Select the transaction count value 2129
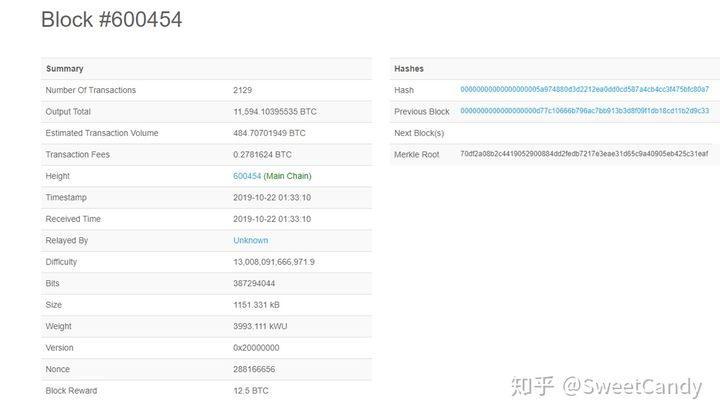Viewport: 720px width, 418px height. [242, 90]
